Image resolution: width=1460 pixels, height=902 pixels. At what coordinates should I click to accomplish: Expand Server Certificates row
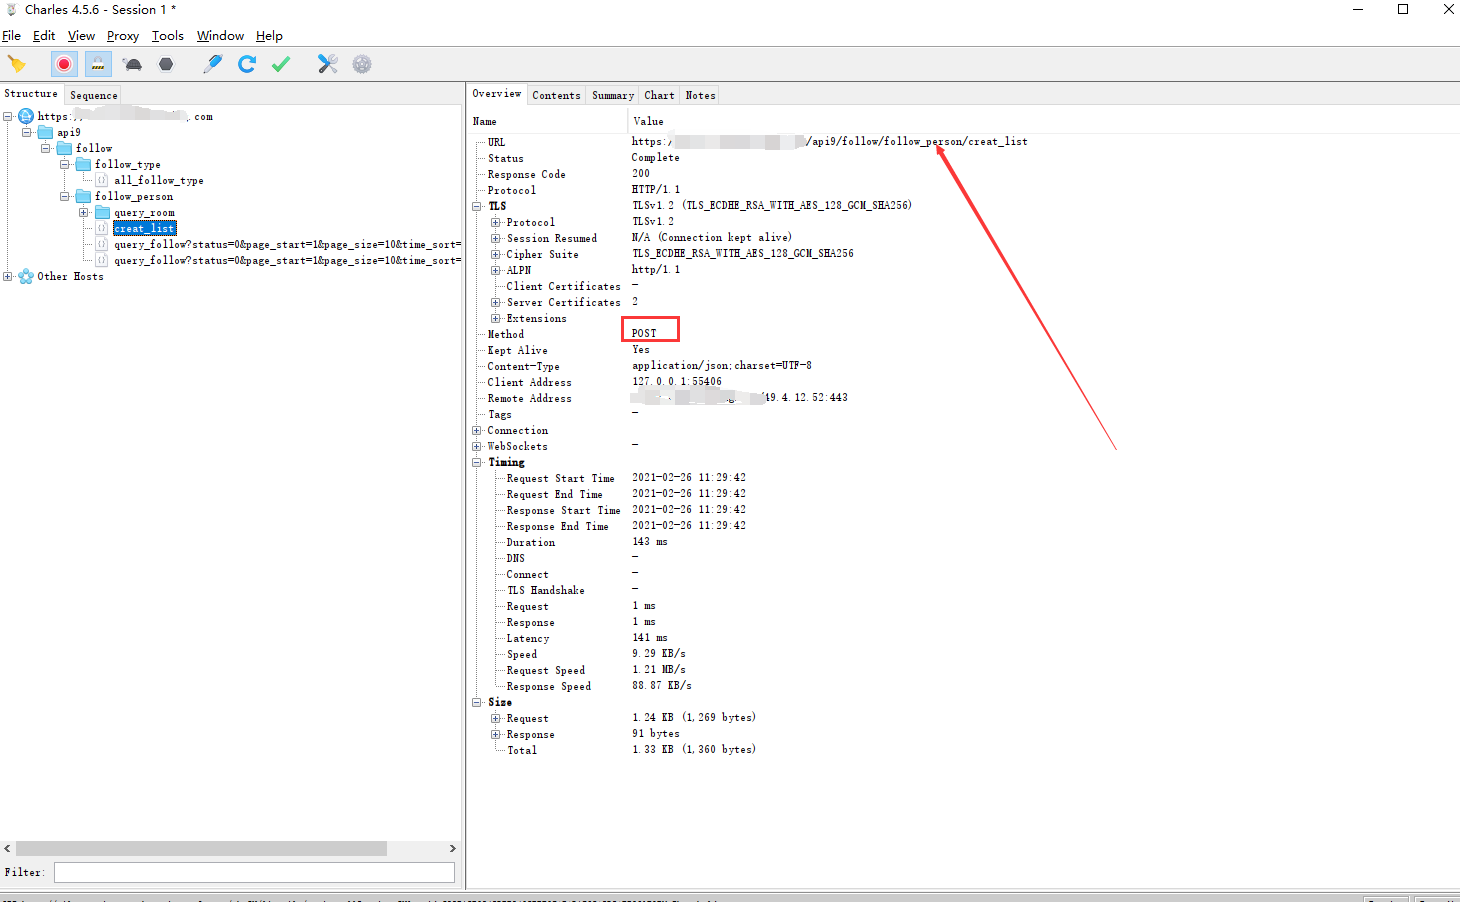point(495,302)
